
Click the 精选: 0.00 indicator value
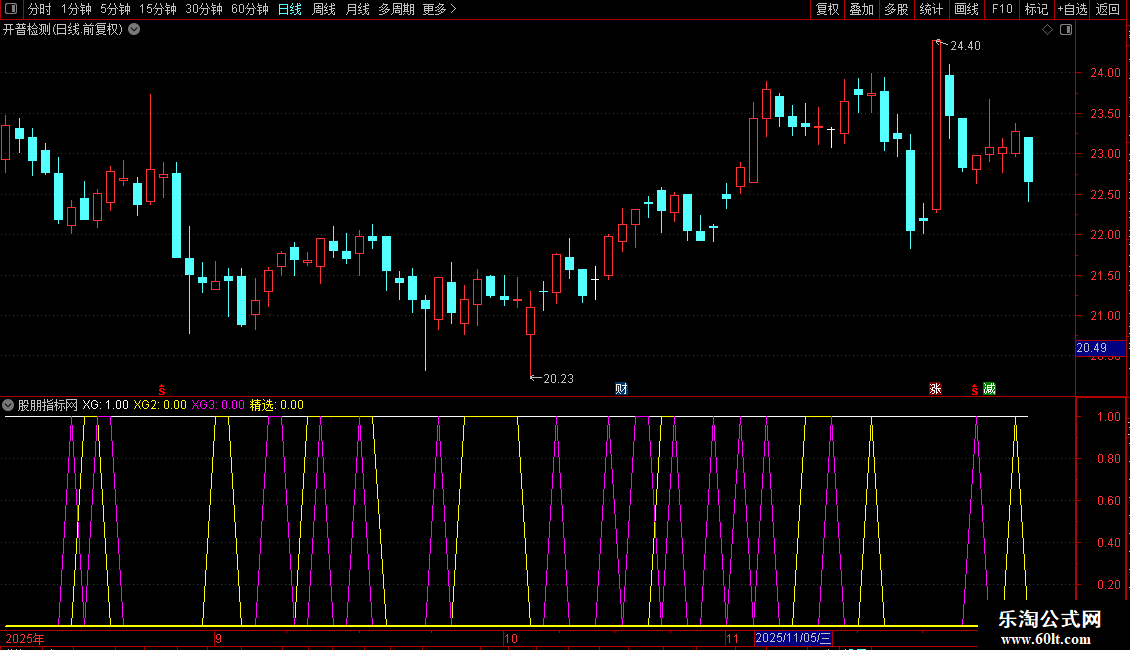(x=277, y=405)
